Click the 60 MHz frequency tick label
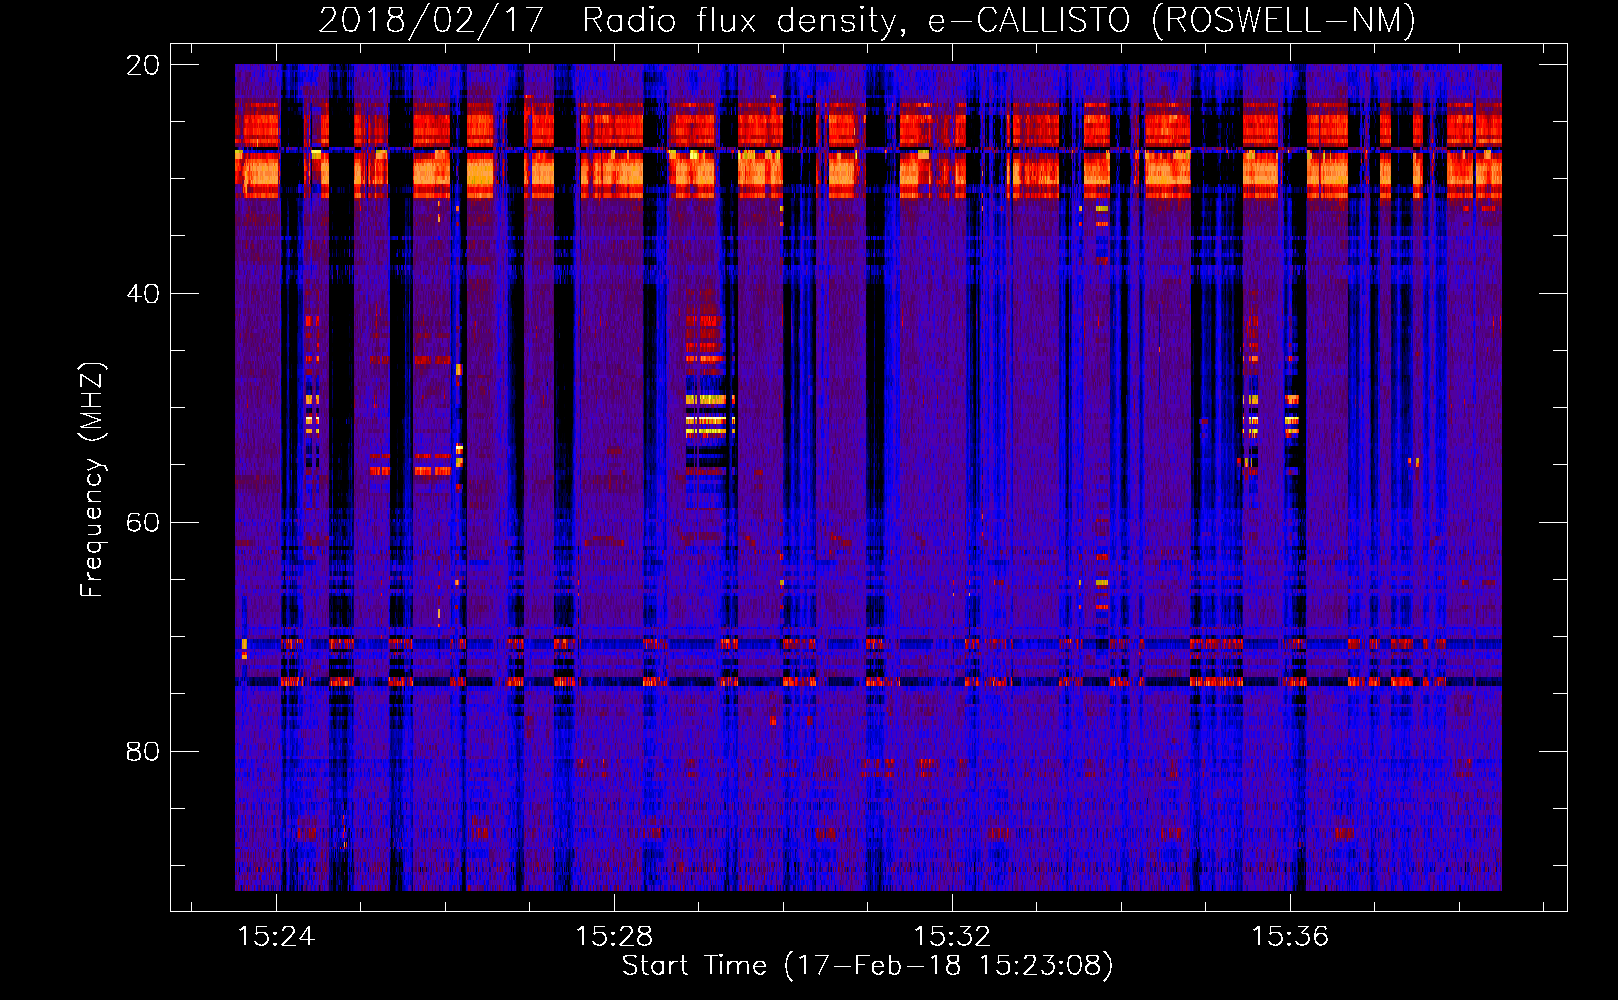1618x1000 pixels. click(x=143, y=522)
